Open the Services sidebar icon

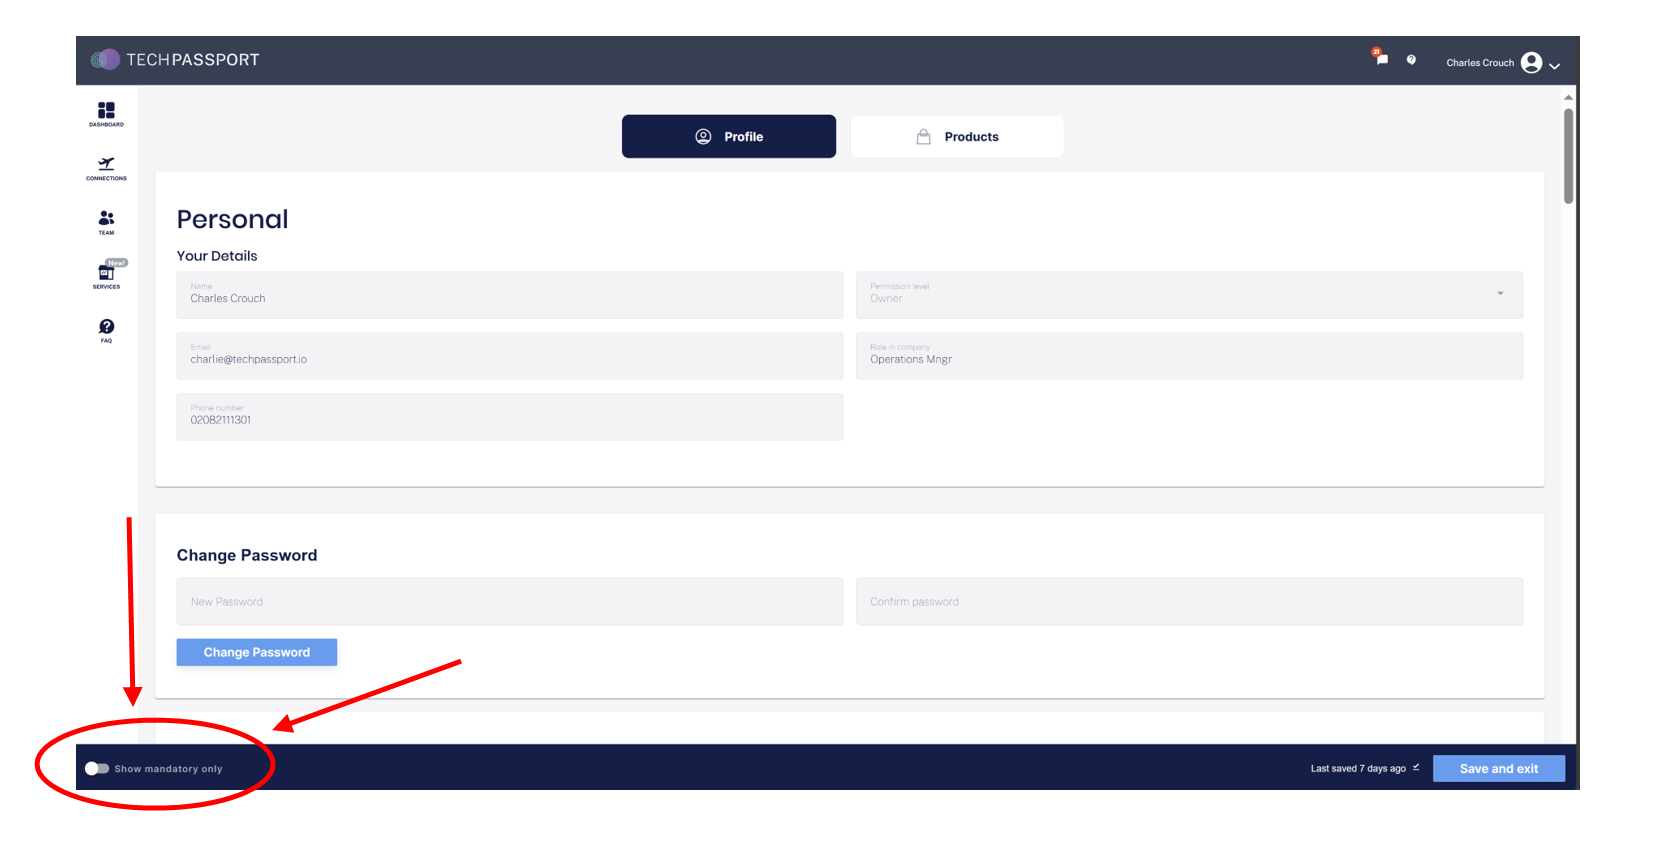point(106,275)
